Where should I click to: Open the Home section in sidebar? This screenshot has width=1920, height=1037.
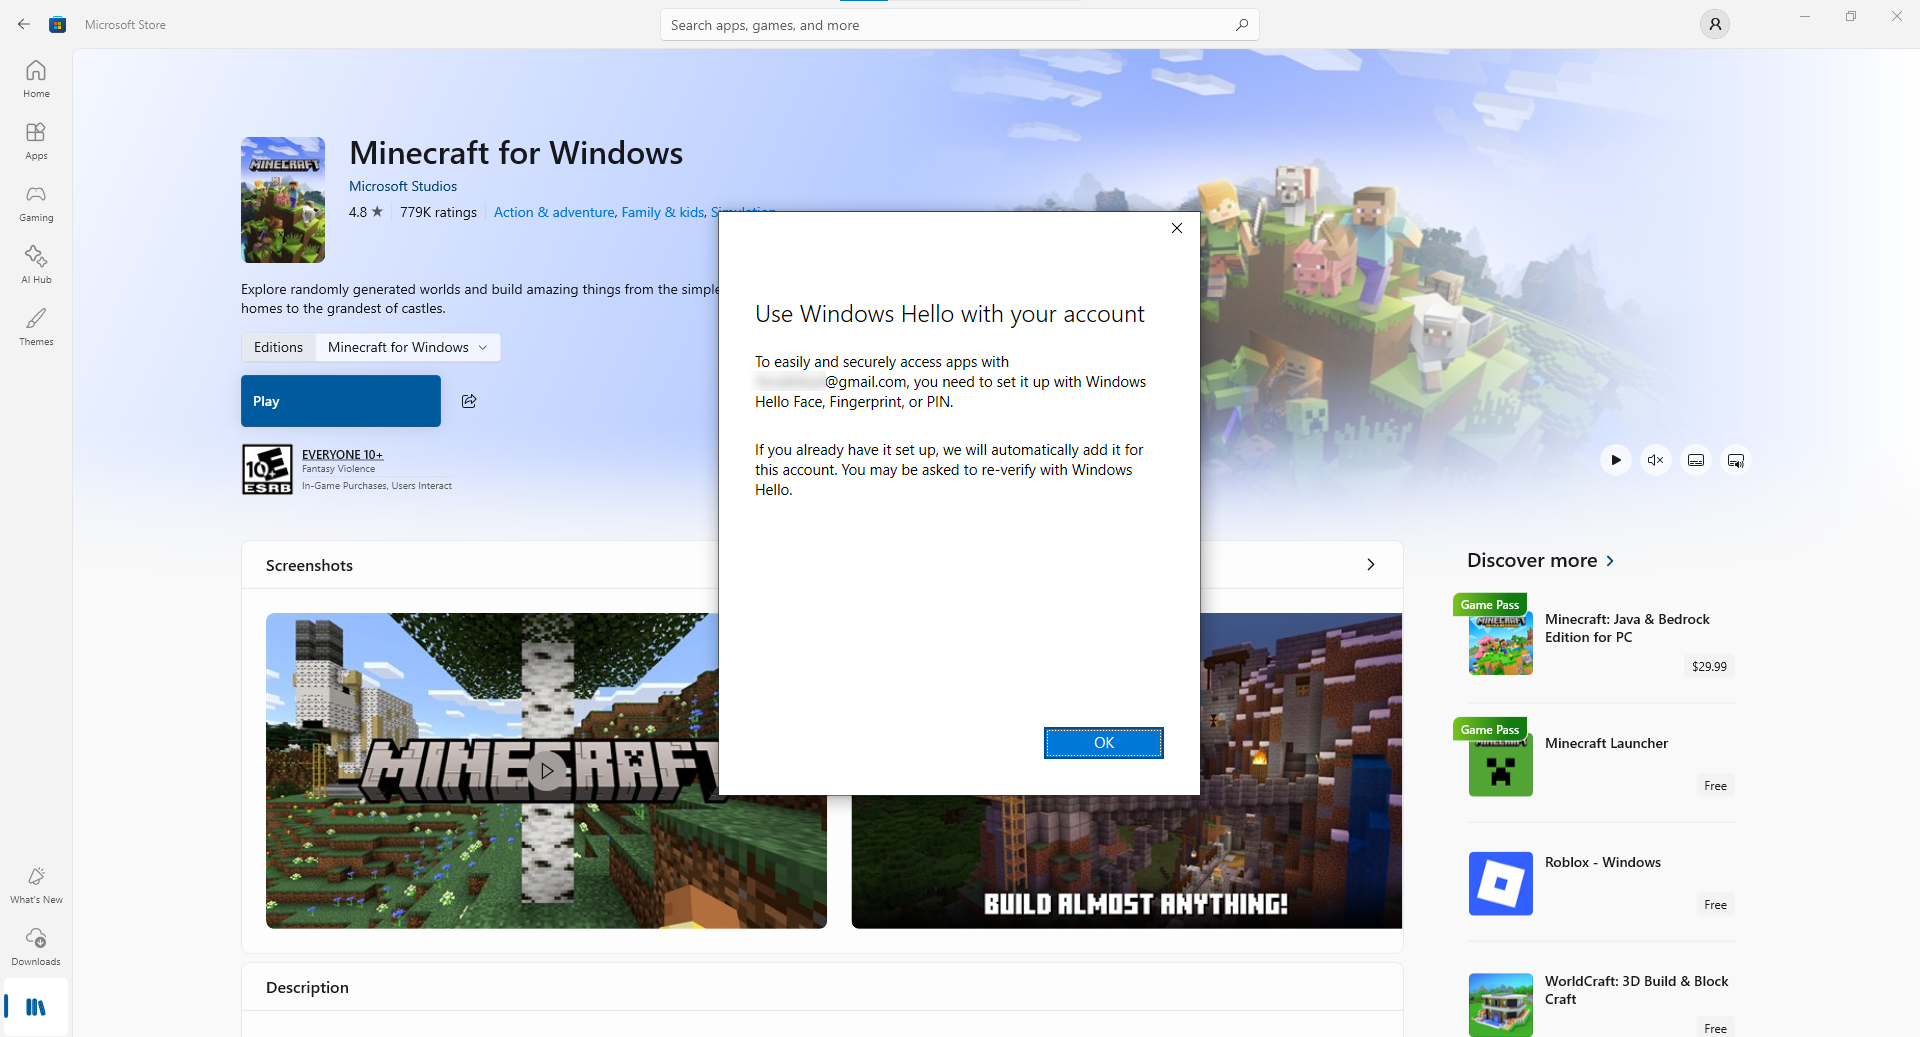36,79
